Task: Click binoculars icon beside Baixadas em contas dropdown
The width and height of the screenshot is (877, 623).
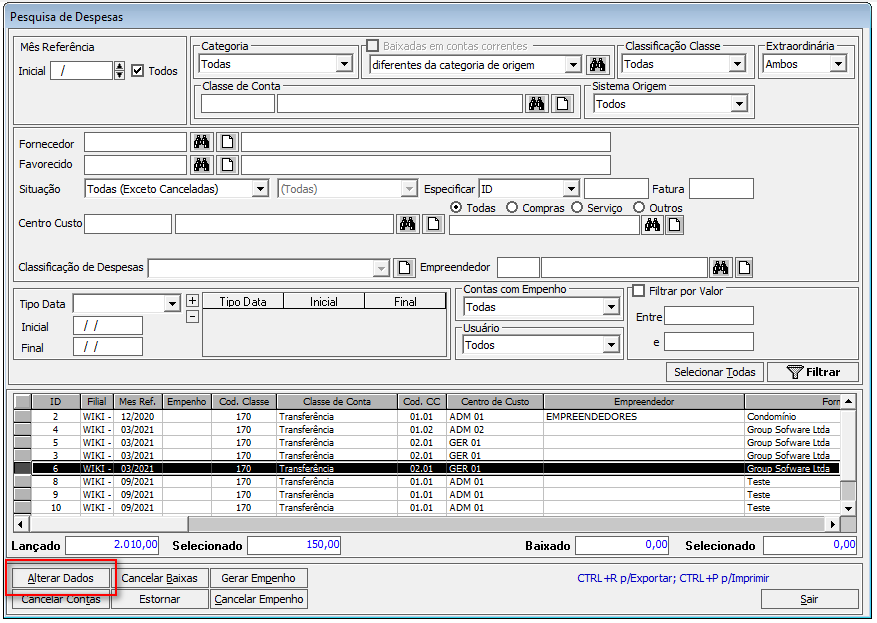Action: (x=597, y=65)
